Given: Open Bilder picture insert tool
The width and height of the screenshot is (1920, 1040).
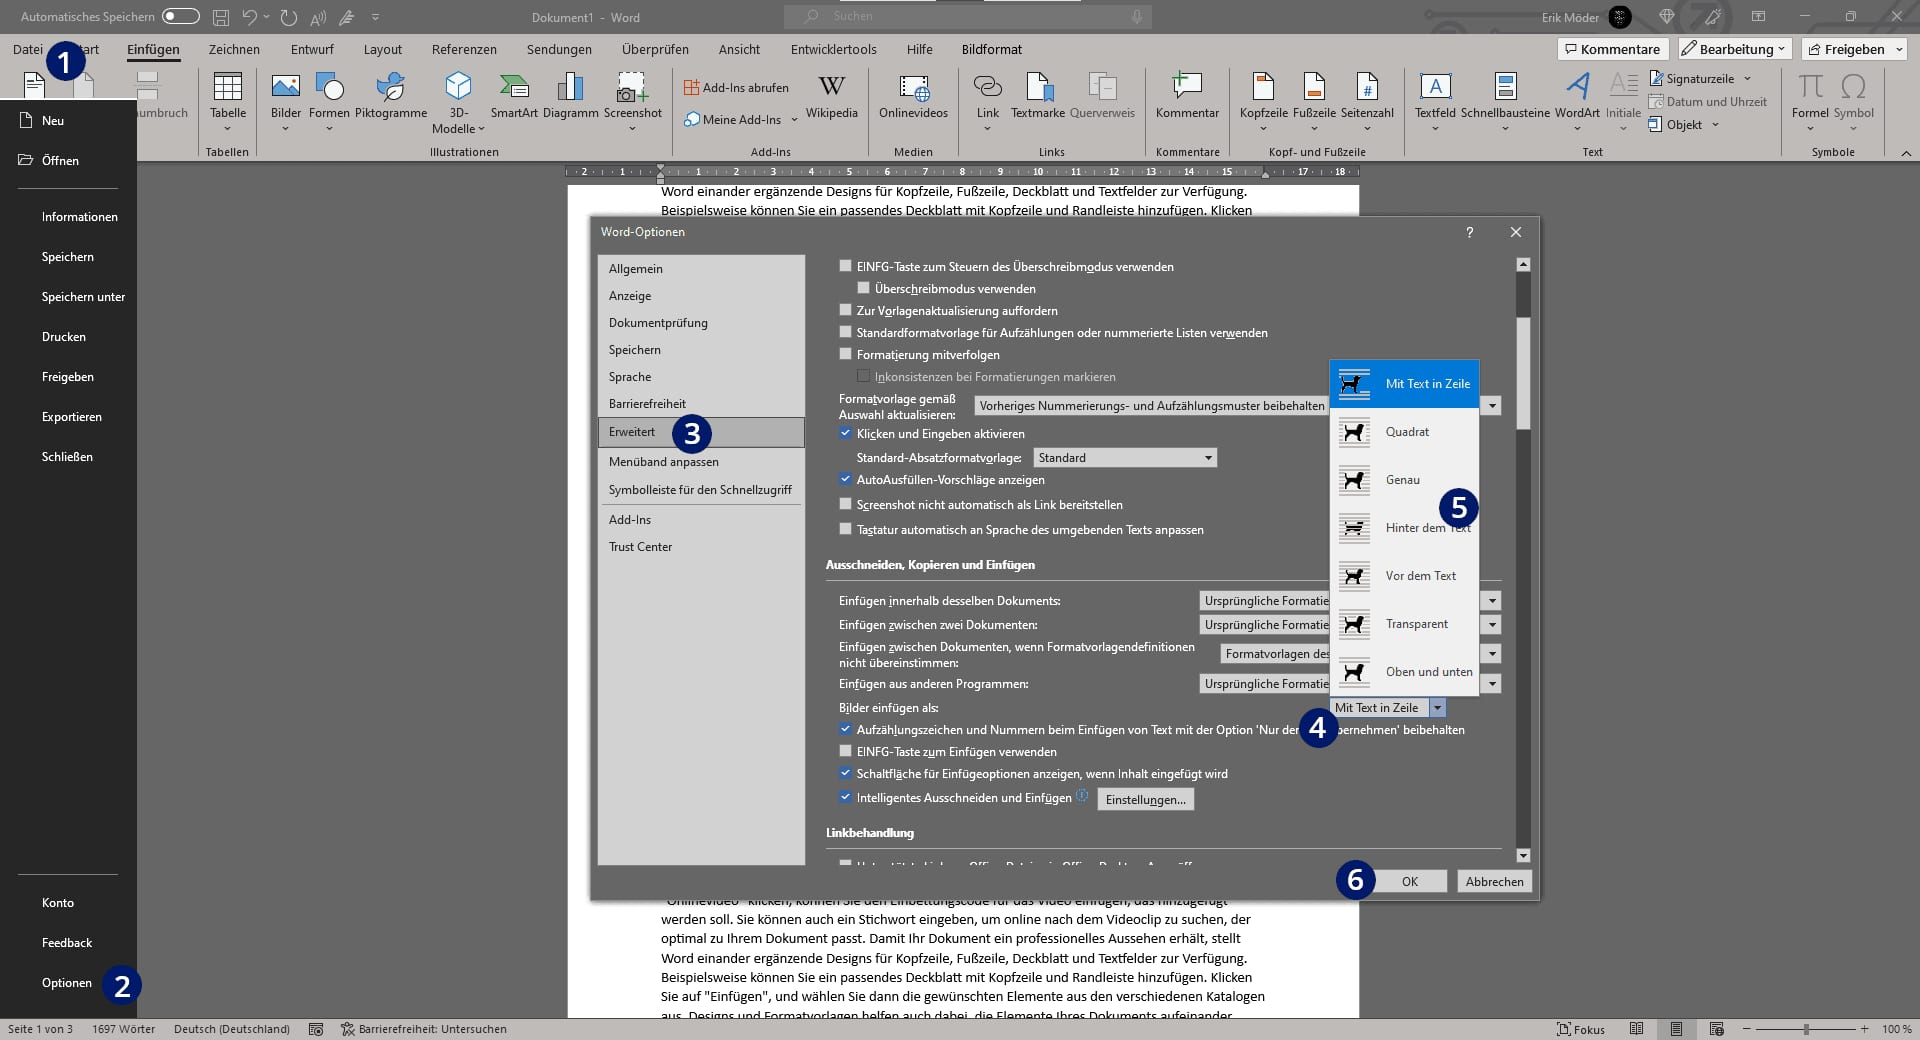Looking at the screenshot, I should click(286, 100).
